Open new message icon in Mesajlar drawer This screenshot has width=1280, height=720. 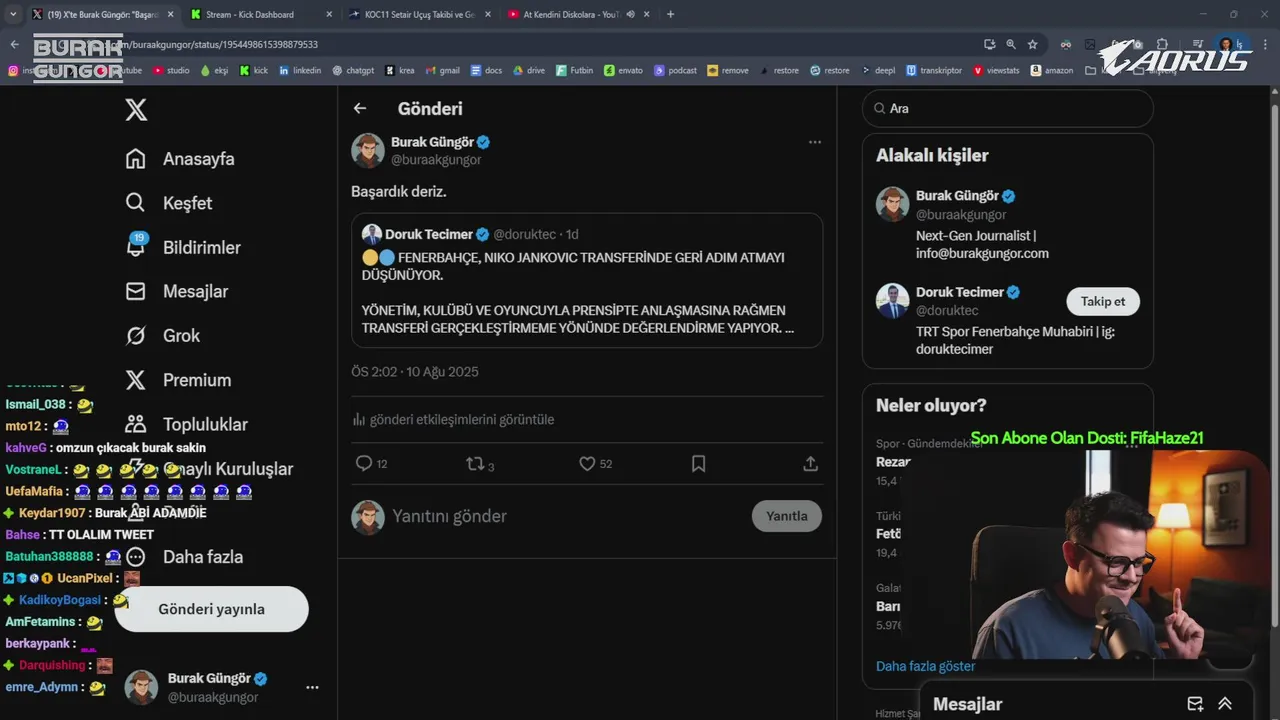(1195, 704)
